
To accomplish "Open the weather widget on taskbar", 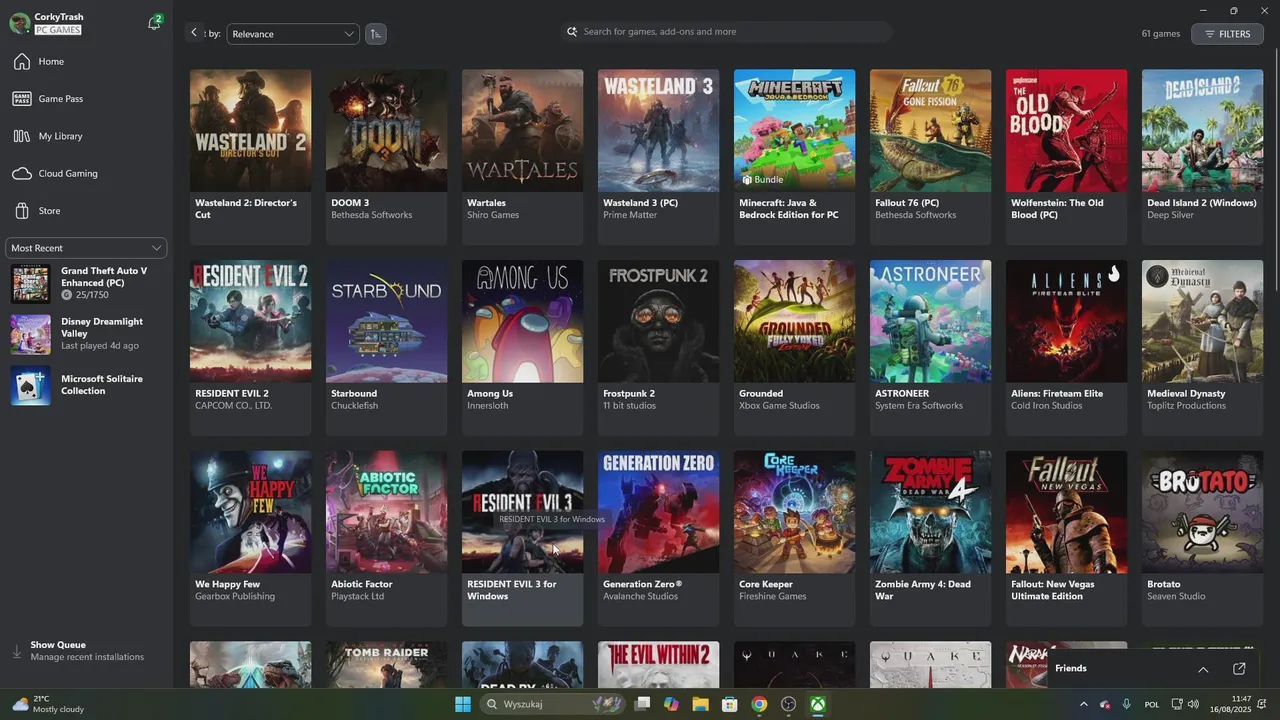I will tap(48, 704).
